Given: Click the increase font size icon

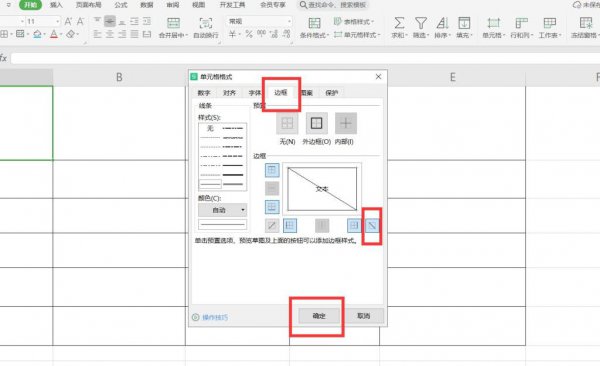Looking at the screenshot, I should click(x=68, y=21).
